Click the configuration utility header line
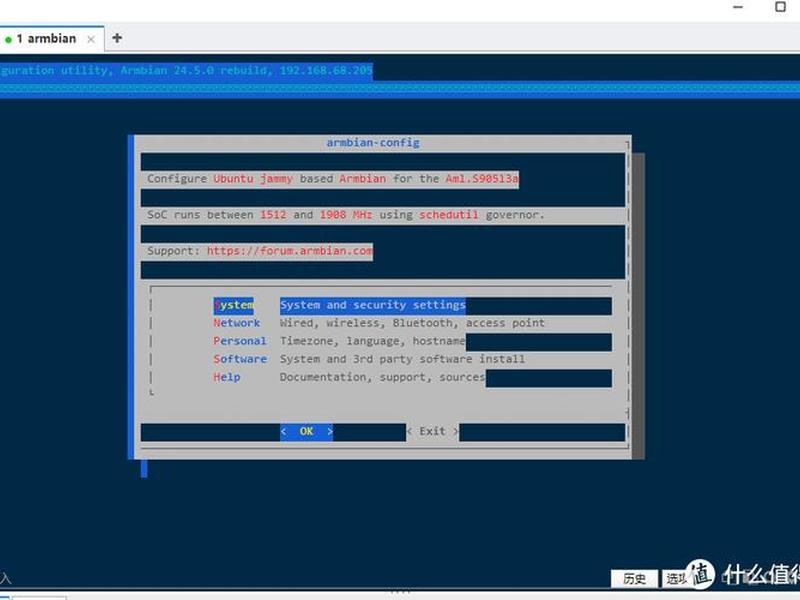This screenshot has height=600, width=800. (186, 71)
